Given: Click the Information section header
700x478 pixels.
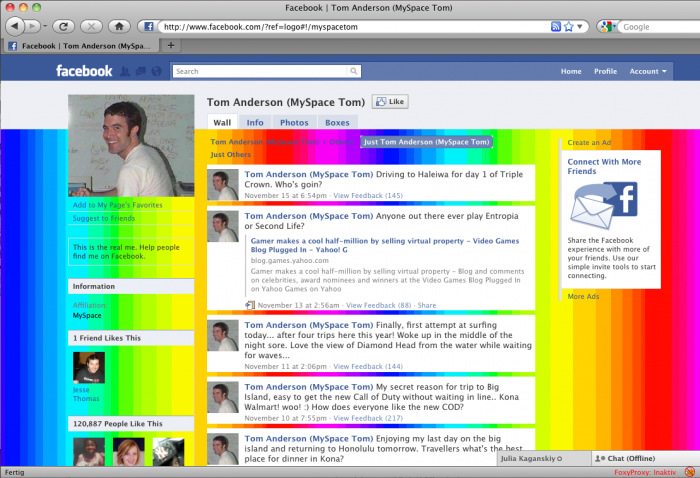Looking at the screenshot, I should click(131, 286).
